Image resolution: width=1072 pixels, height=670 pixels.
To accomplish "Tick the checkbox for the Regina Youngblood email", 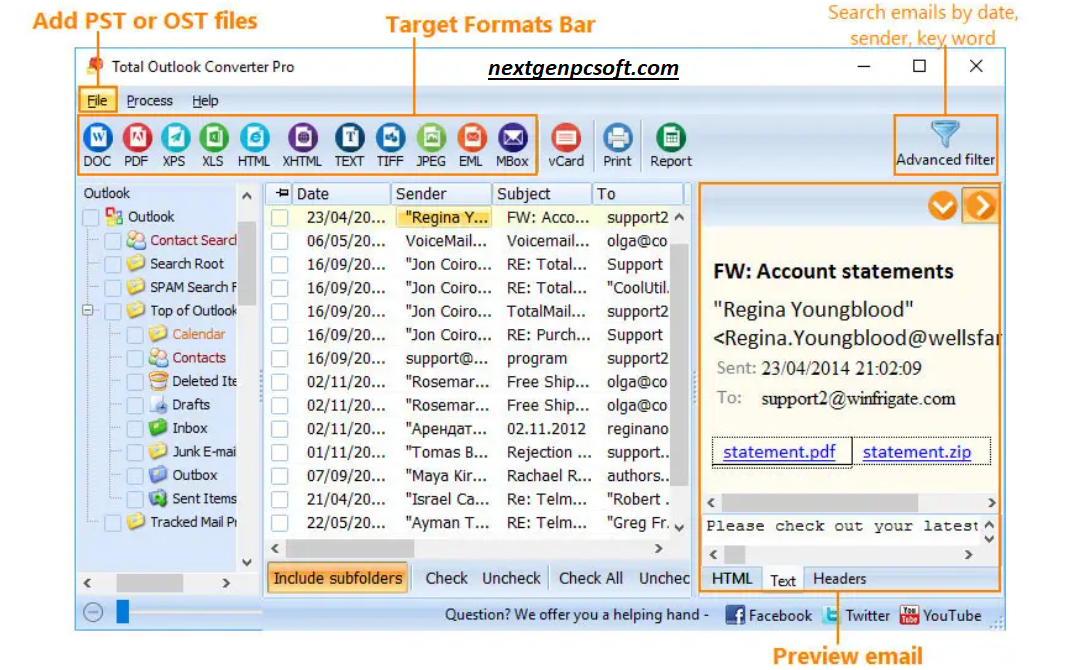I will (x=280, y=217).
